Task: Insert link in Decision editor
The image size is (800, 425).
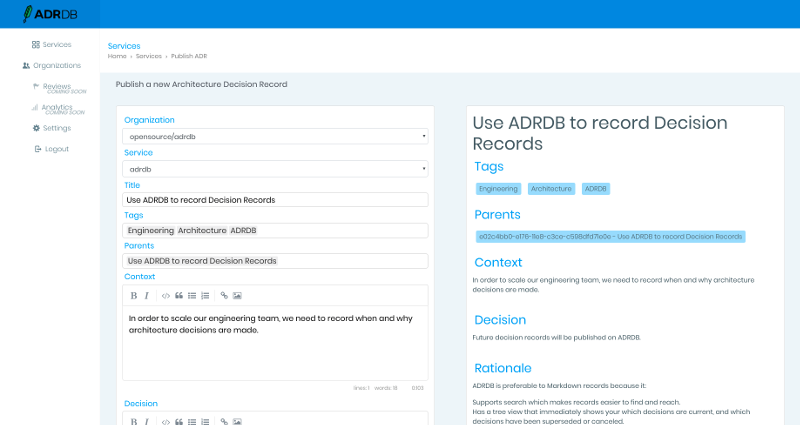Action: 224,421
